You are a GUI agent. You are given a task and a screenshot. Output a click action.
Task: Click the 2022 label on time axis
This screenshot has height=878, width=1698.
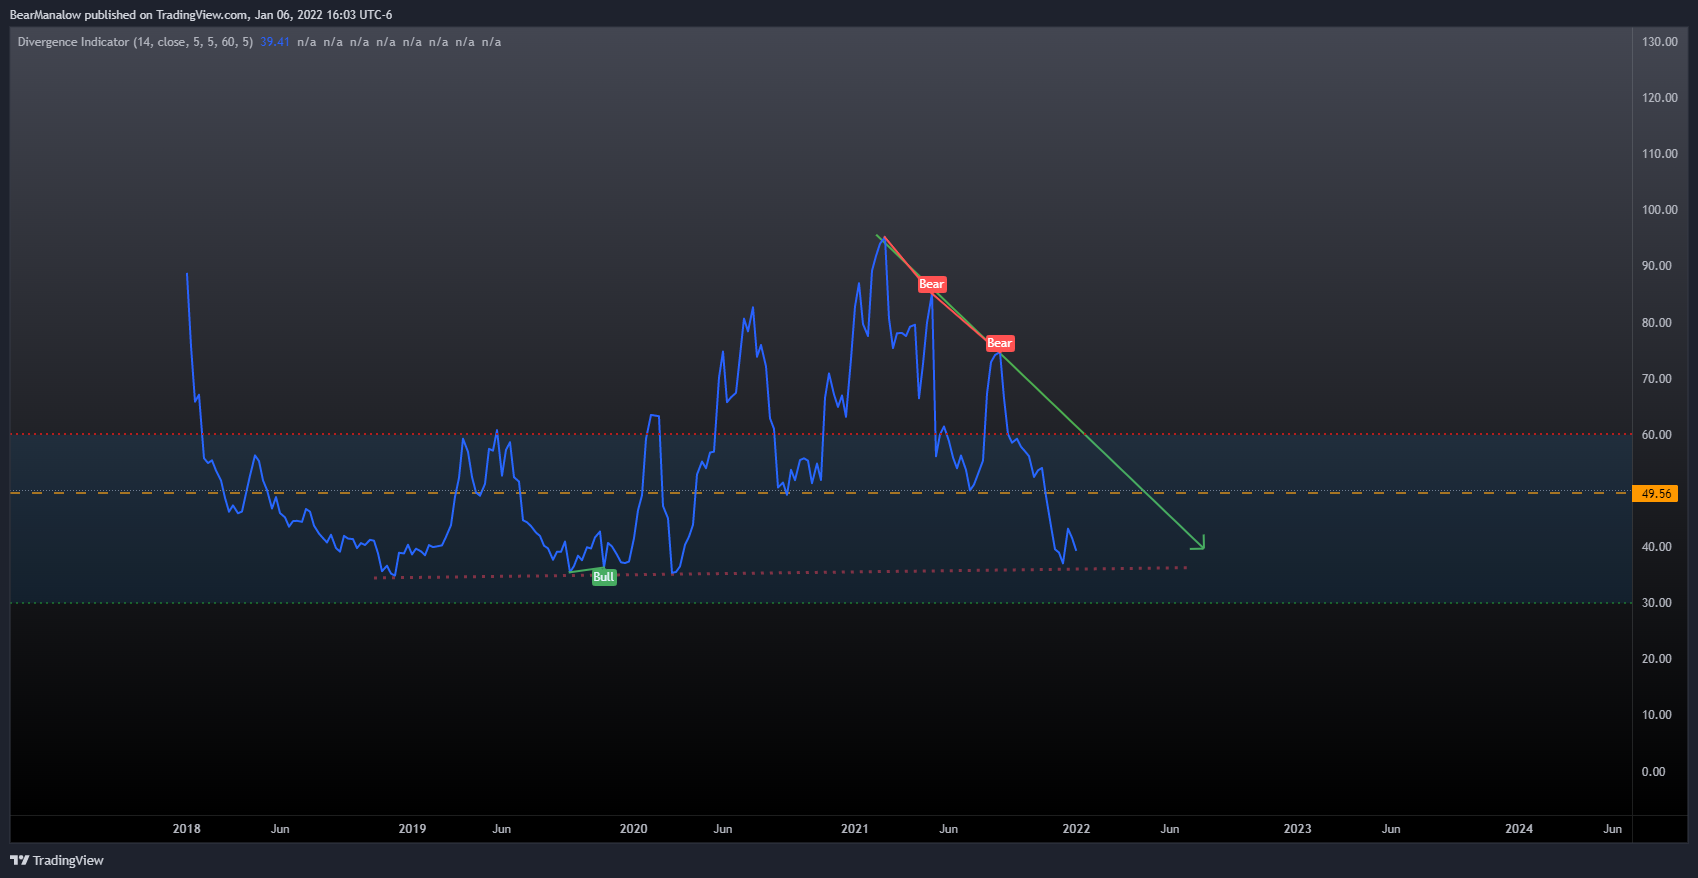click(1076, 829)
